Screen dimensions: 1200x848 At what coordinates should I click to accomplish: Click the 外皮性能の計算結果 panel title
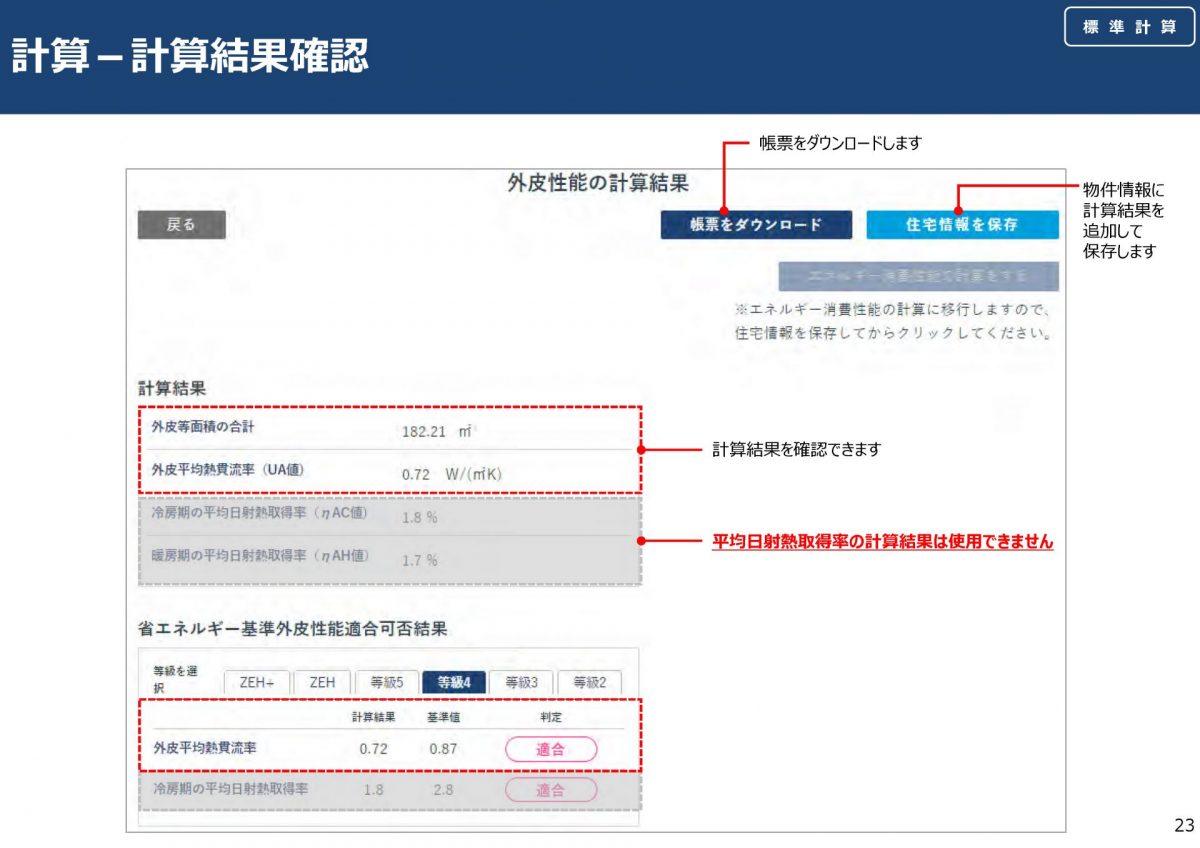pyautogui.click(x=597, y=183)
